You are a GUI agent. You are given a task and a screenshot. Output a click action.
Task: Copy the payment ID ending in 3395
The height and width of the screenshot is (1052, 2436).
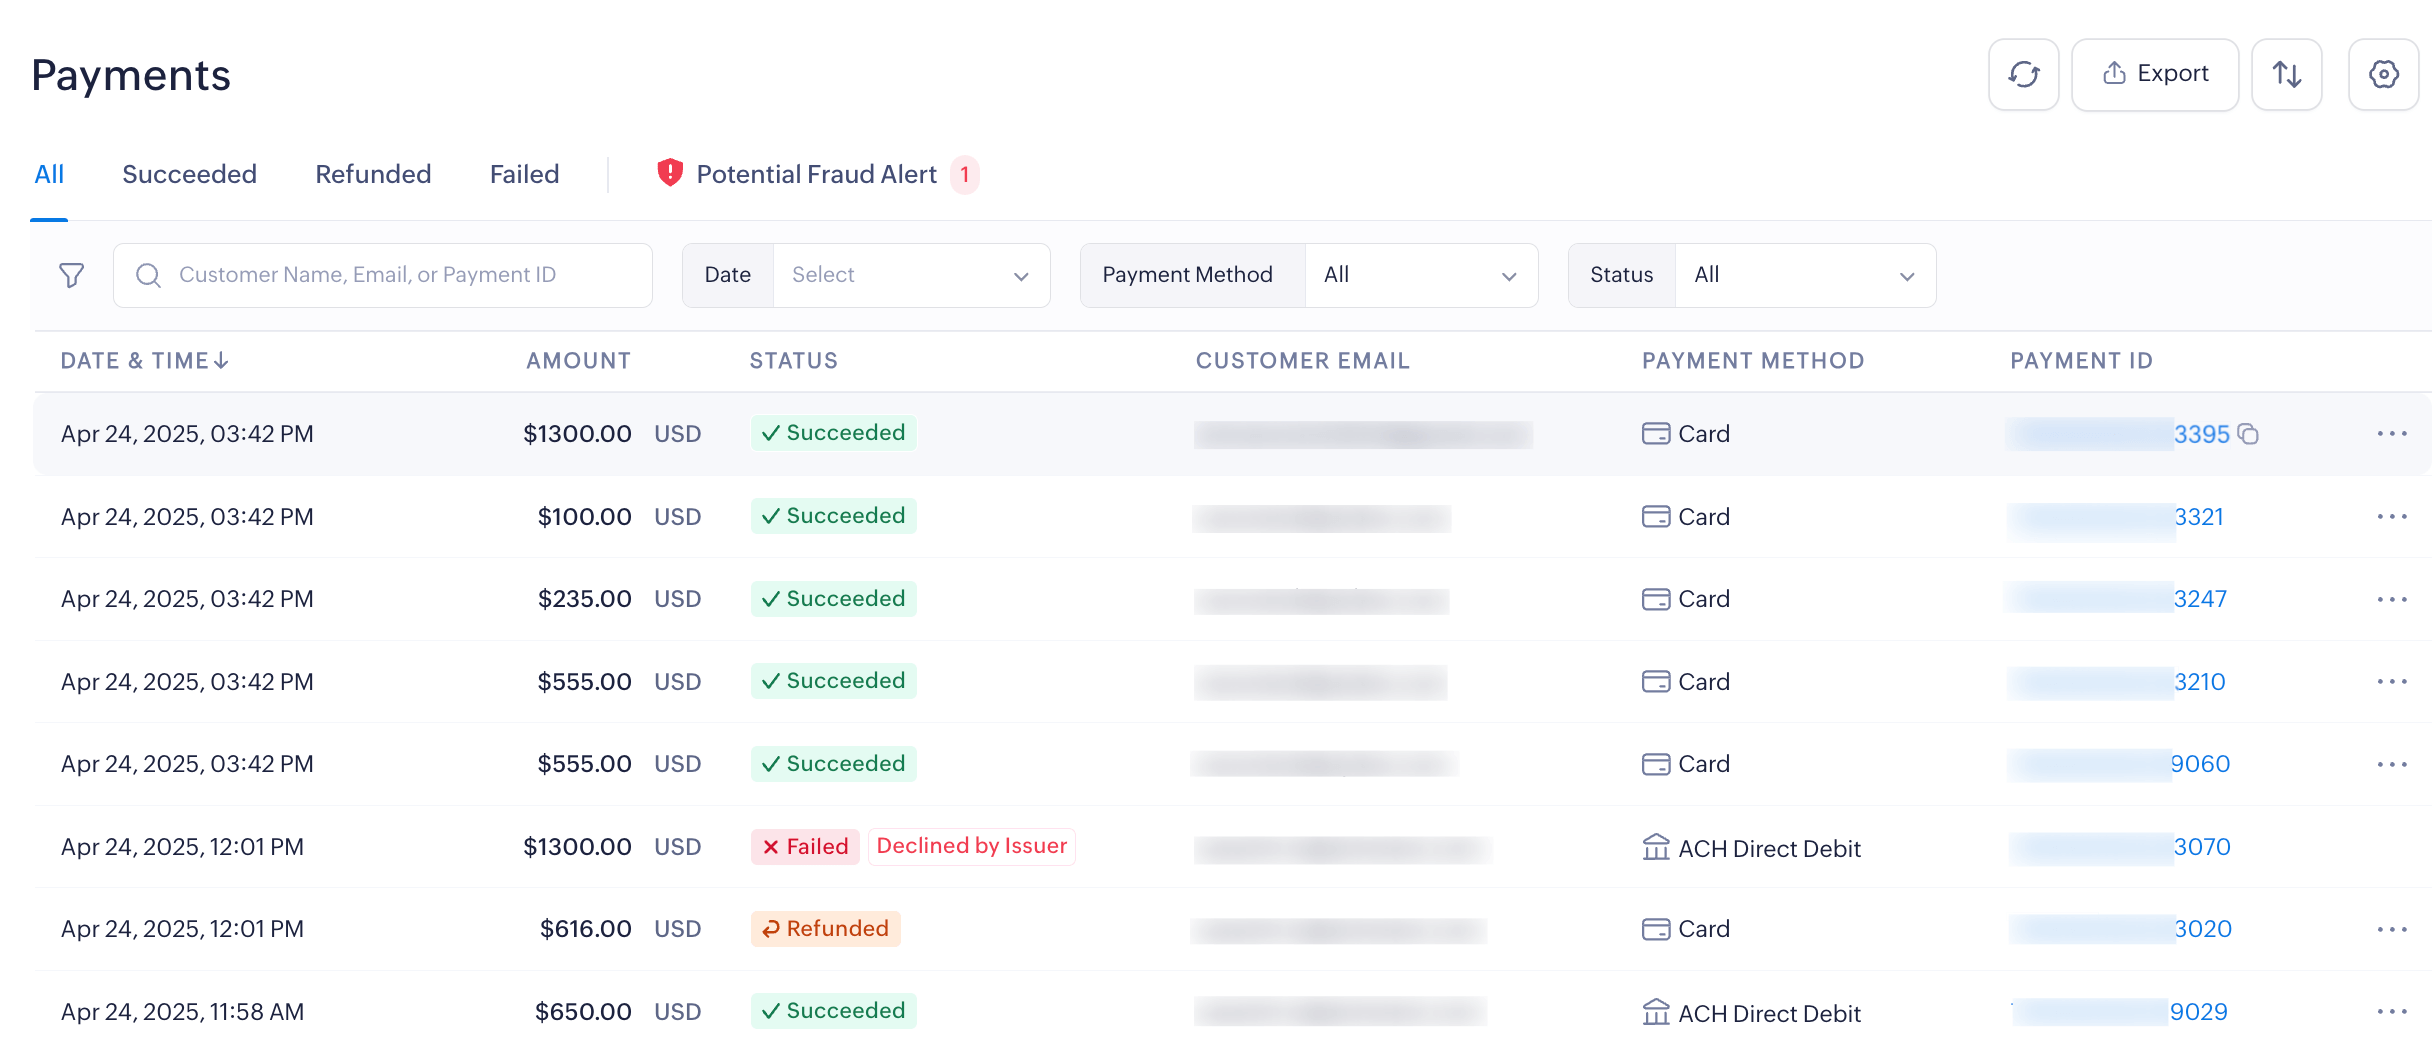click(2250, 433)
